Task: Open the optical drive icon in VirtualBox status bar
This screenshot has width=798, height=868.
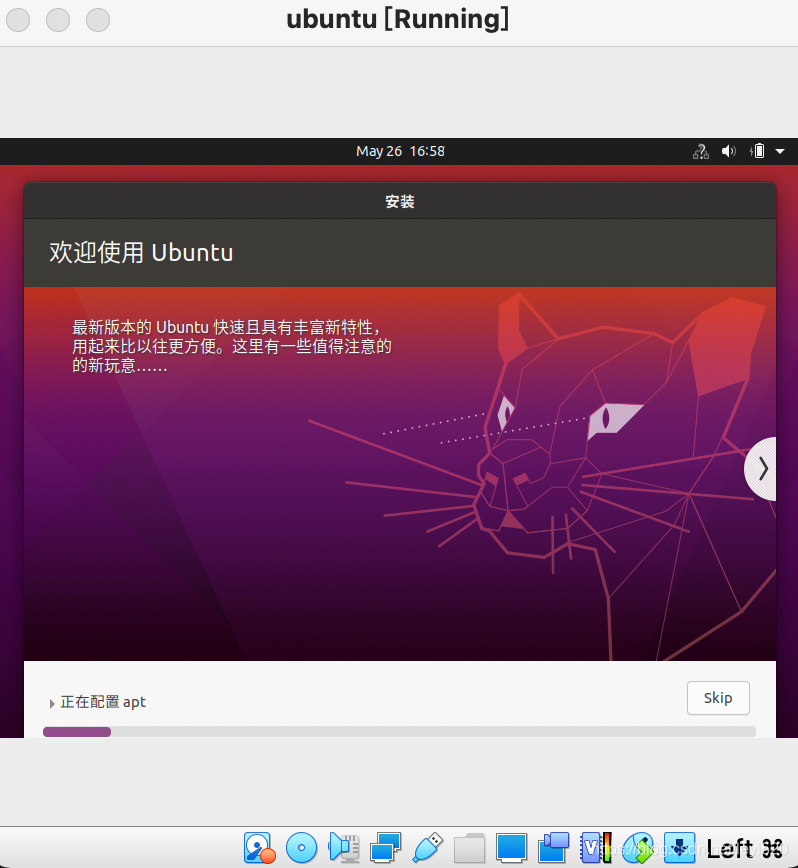Action: pos(302,848)
